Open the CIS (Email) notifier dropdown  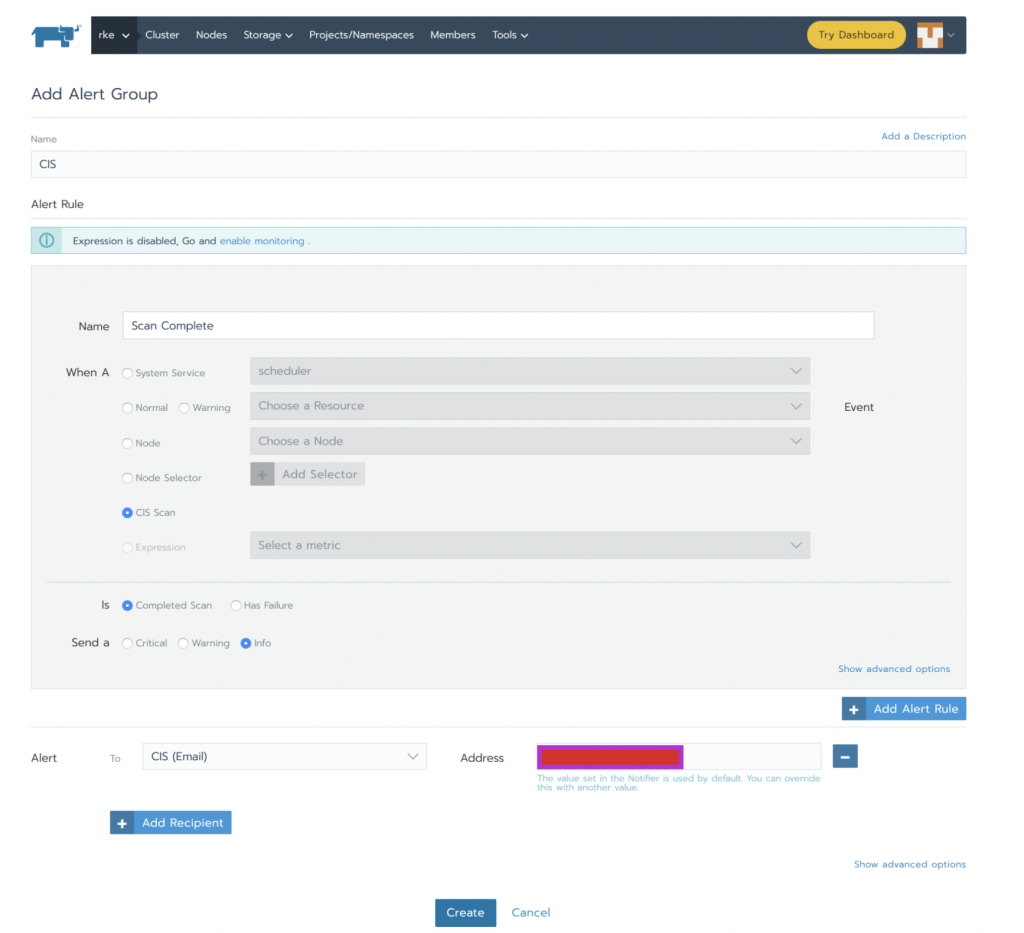[x=284, y=757]
